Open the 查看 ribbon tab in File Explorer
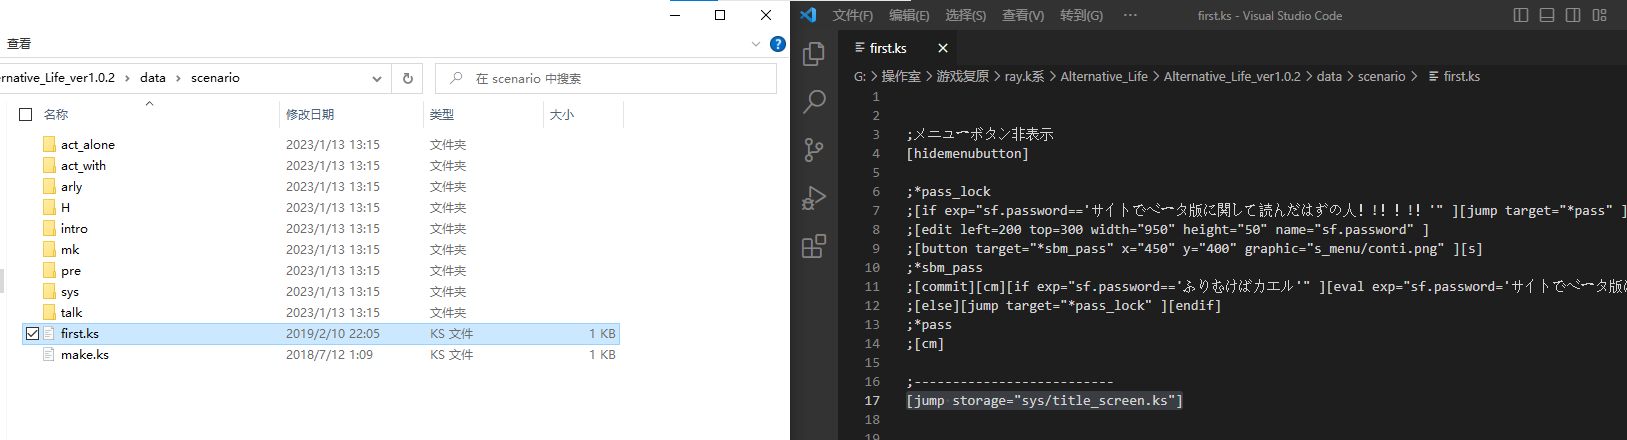This screenshot has height=440, width=1627. (19, 44)
